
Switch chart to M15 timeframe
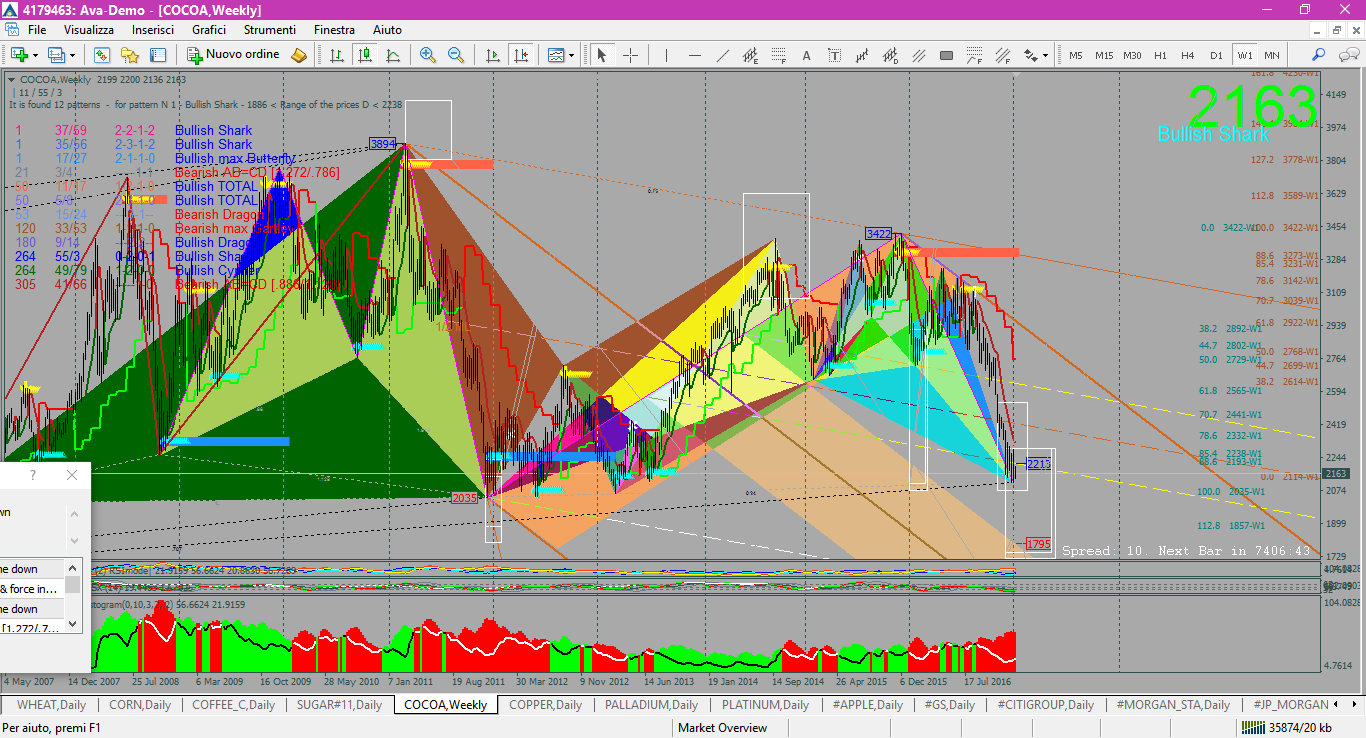click(x=1104, y=55)
